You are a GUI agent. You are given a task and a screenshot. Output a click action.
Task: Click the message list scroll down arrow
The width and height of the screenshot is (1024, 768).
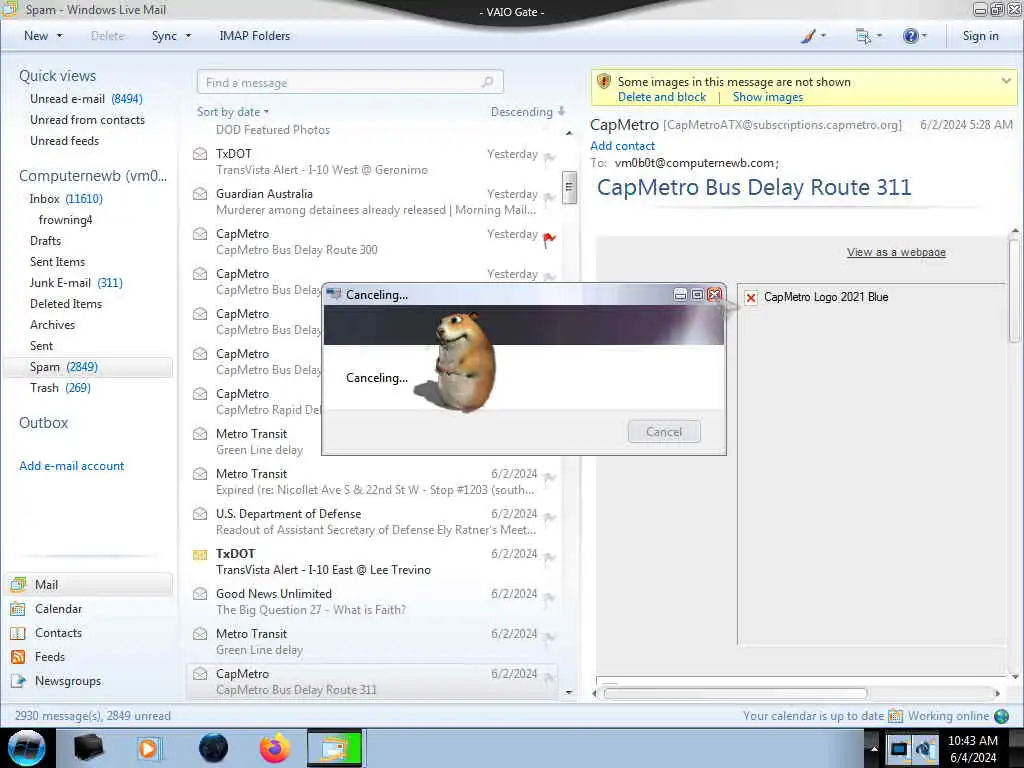[x=569, y=692]
